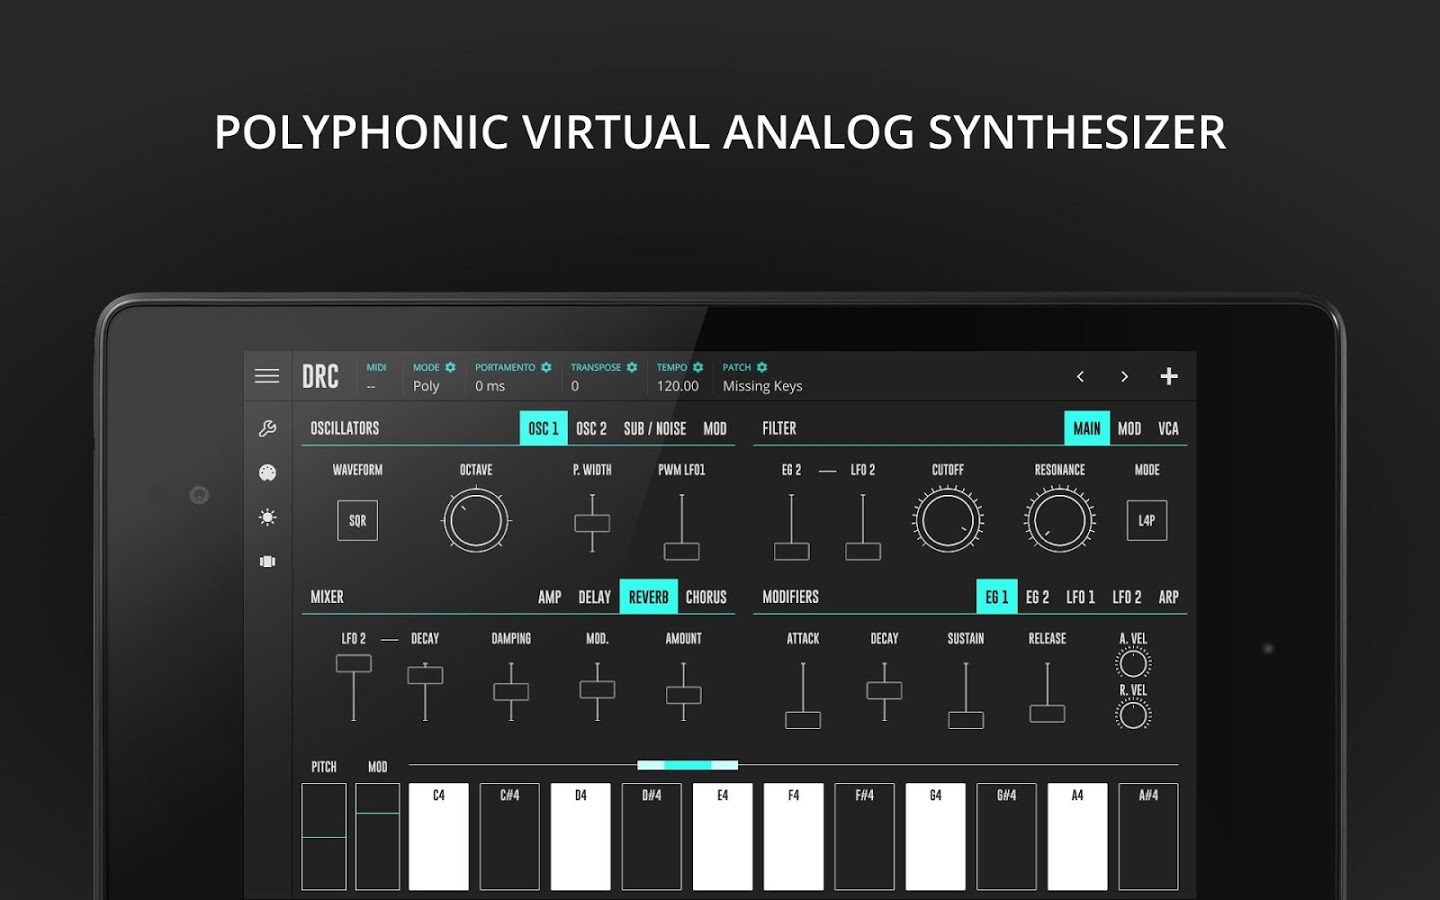
Task: Switch to the oscillators MOD tab
Action: [x=715, y=428]
